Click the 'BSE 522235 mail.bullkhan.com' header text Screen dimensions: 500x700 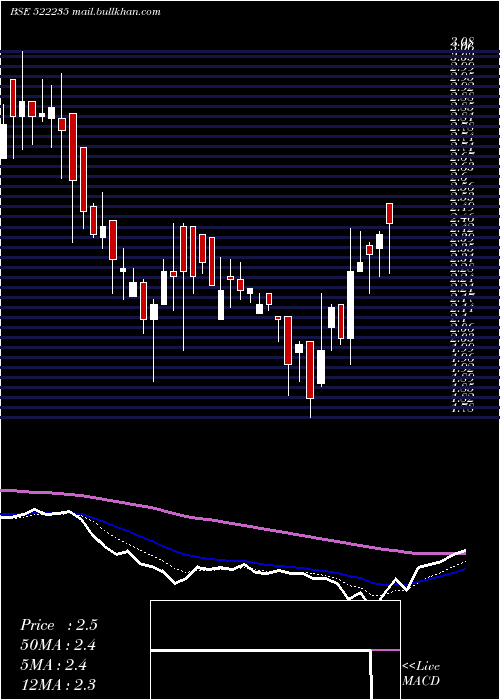point(85,12)
